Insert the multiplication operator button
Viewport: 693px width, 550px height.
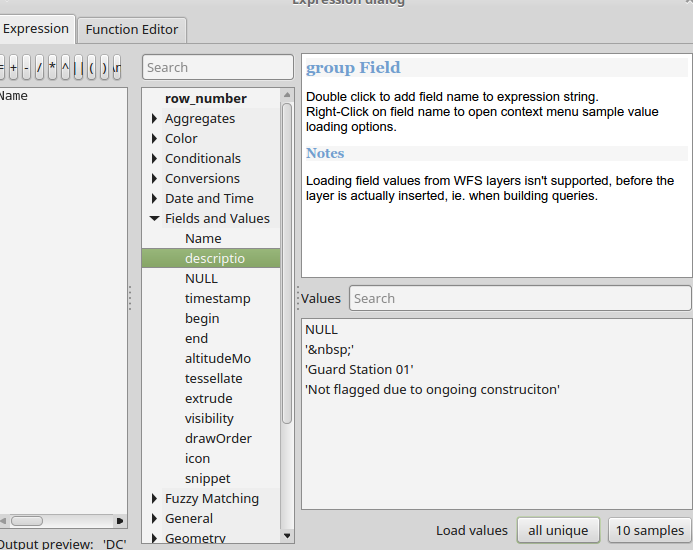[x=52, y=68]
